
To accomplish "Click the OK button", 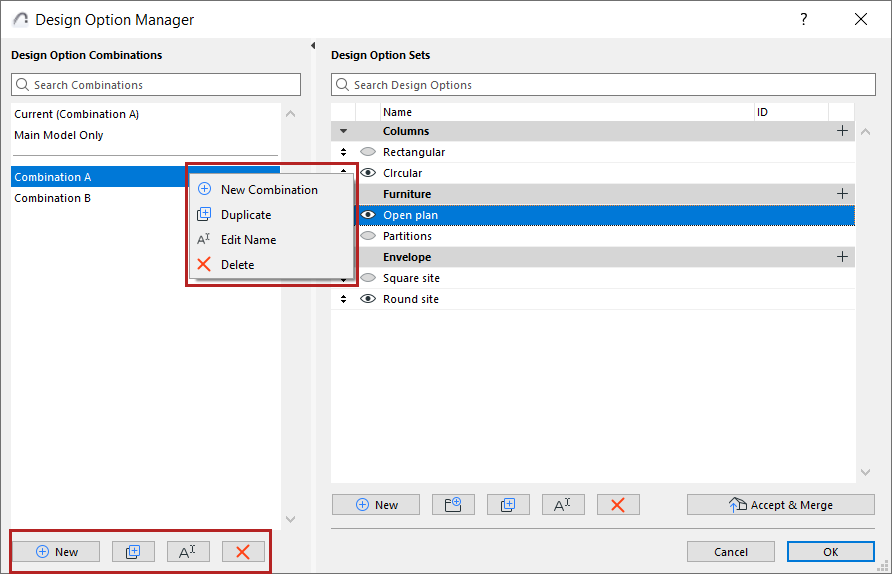I will [831, 551].
